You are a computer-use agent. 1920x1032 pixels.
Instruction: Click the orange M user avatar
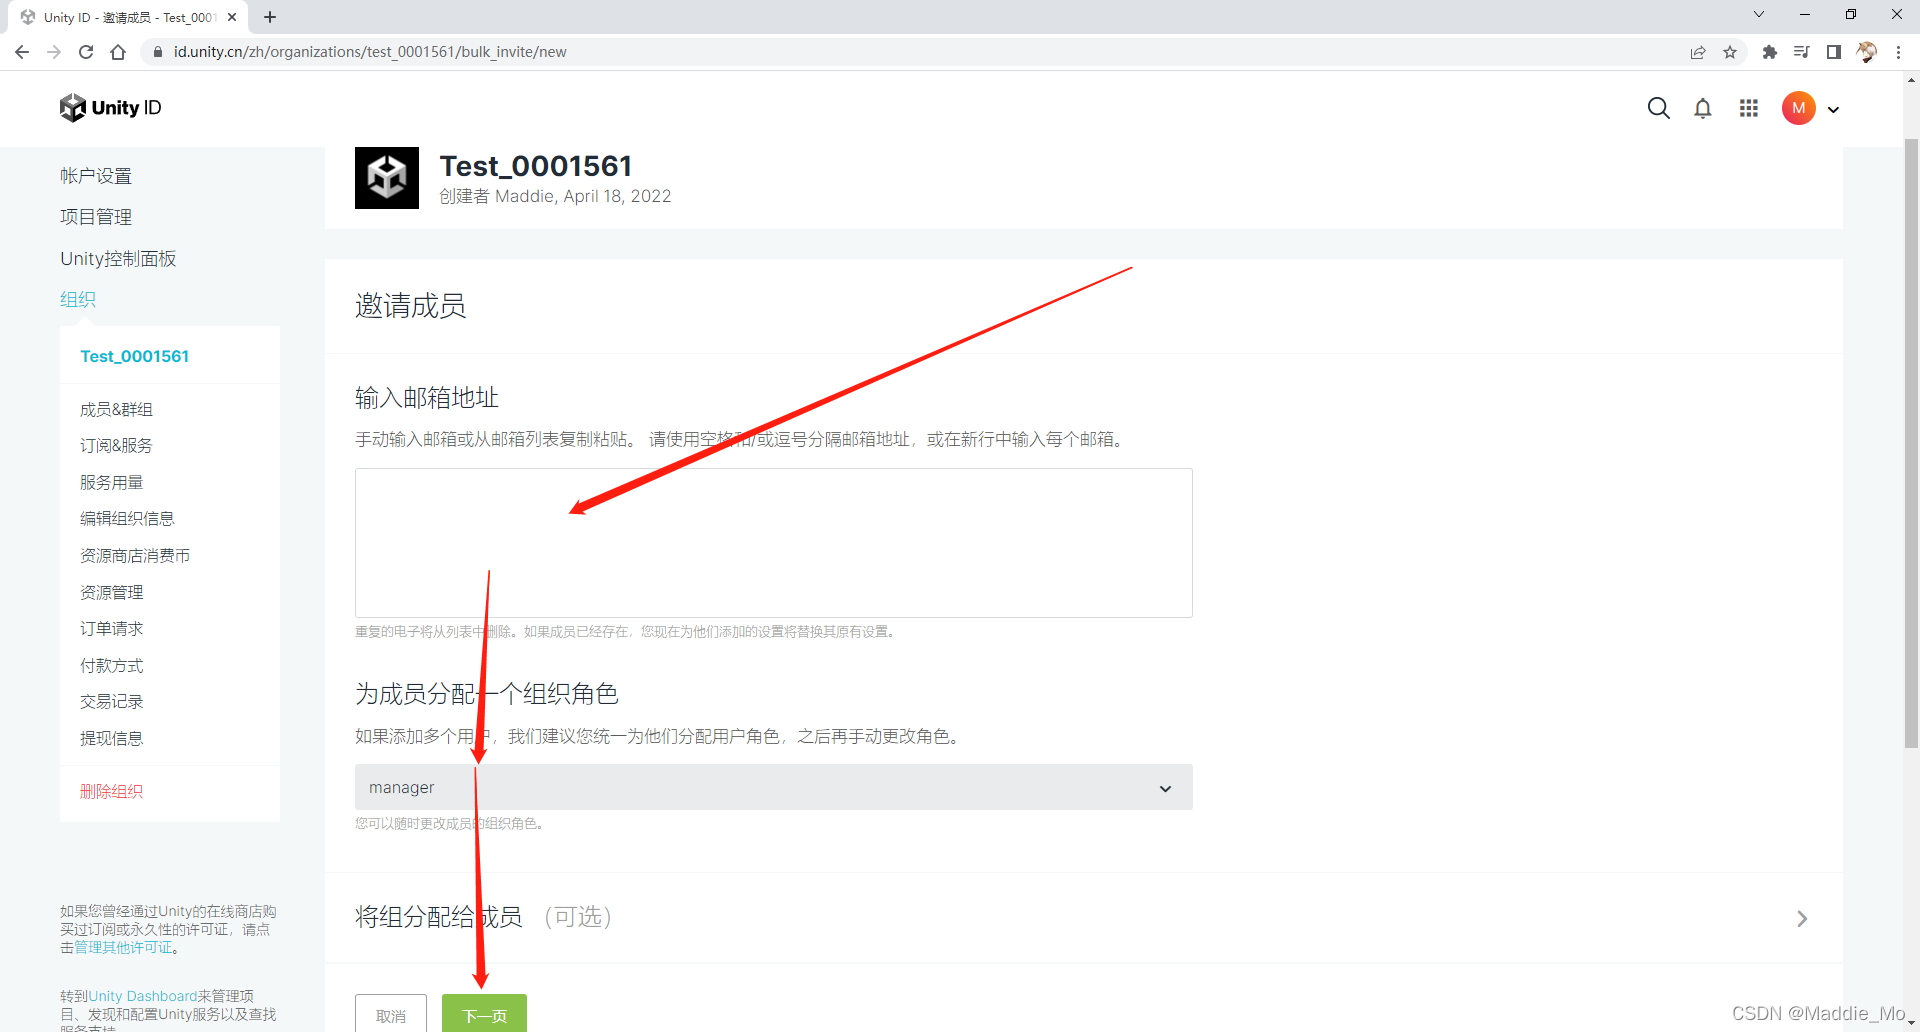(1798, 108)
